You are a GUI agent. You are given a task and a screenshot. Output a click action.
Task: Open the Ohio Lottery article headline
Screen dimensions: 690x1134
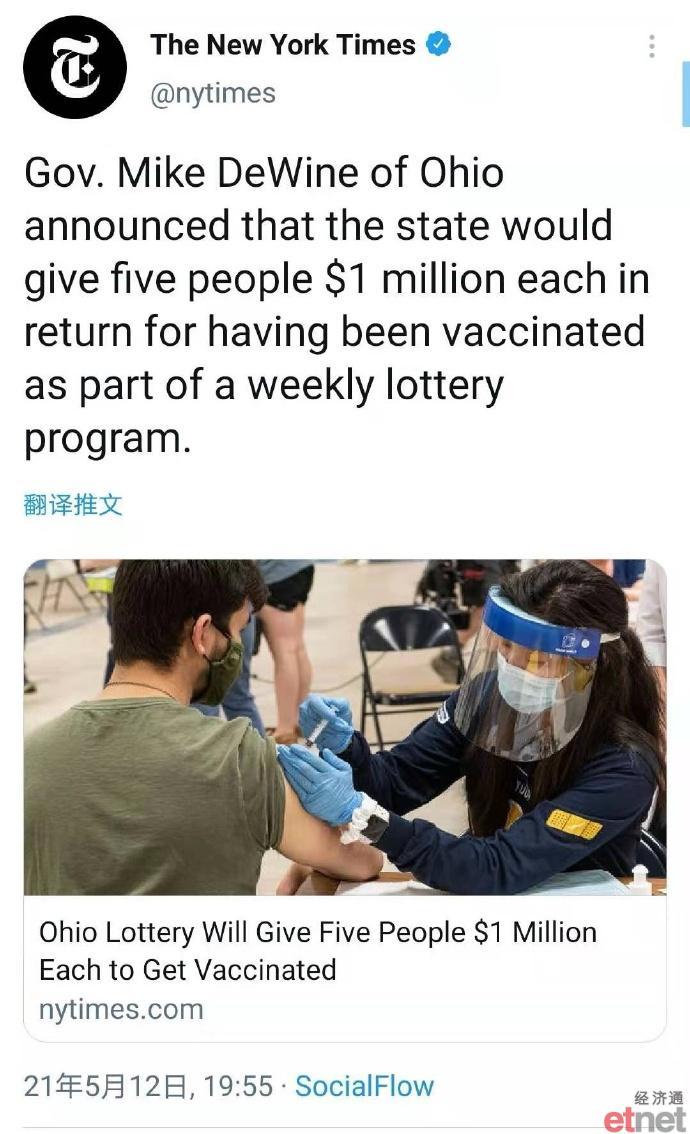tap(318, 951)
